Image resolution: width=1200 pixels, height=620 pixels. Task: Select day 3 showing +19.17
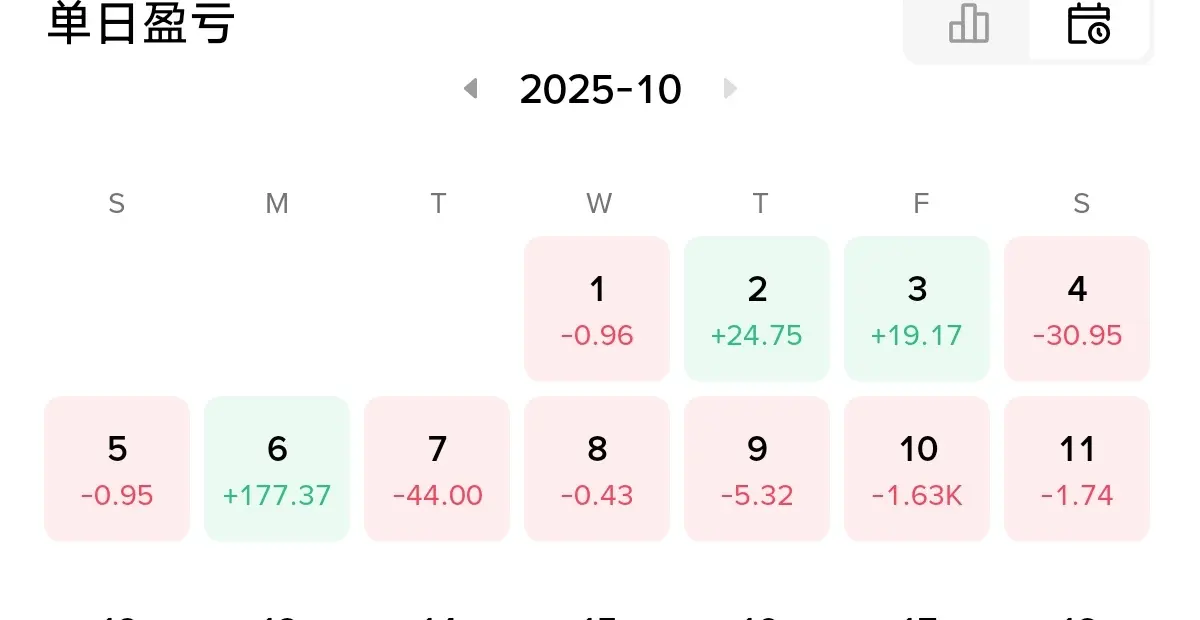(917, 309)
